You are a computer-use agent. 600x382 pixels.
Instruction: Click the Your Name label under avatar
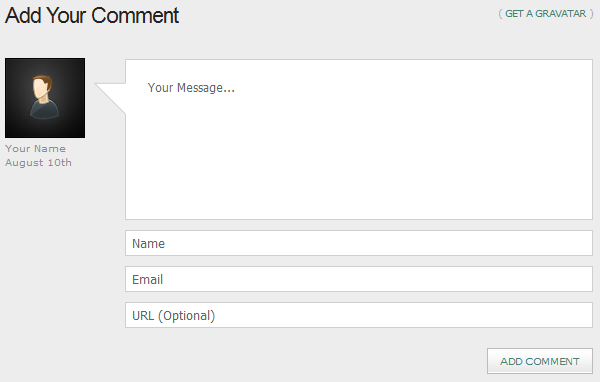click(x=35, y=149)
